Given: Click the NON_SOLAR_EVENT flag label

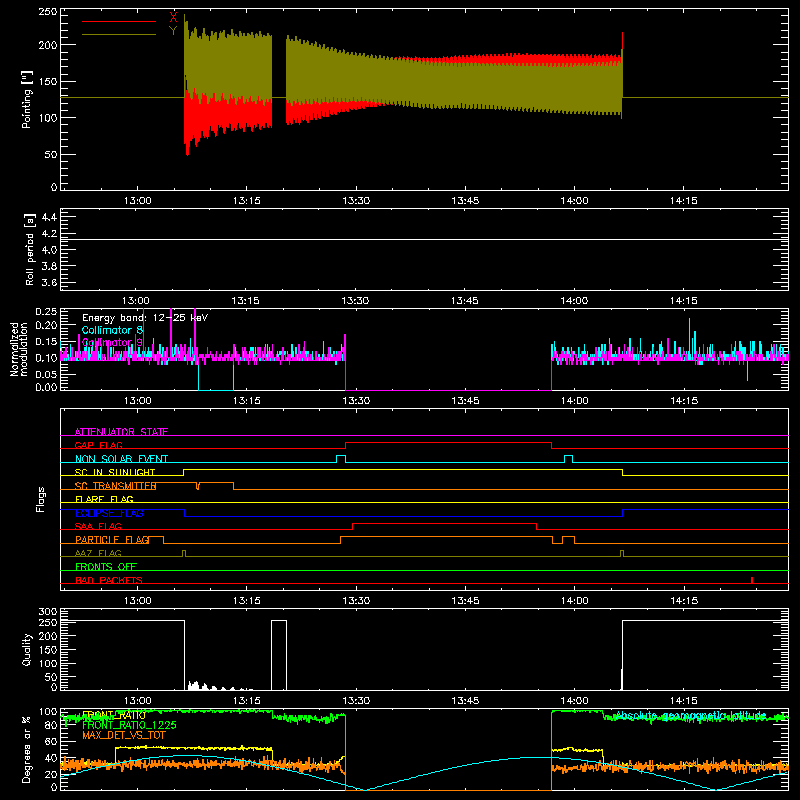Looking at the screenshot, I should (x=121, y=459).
